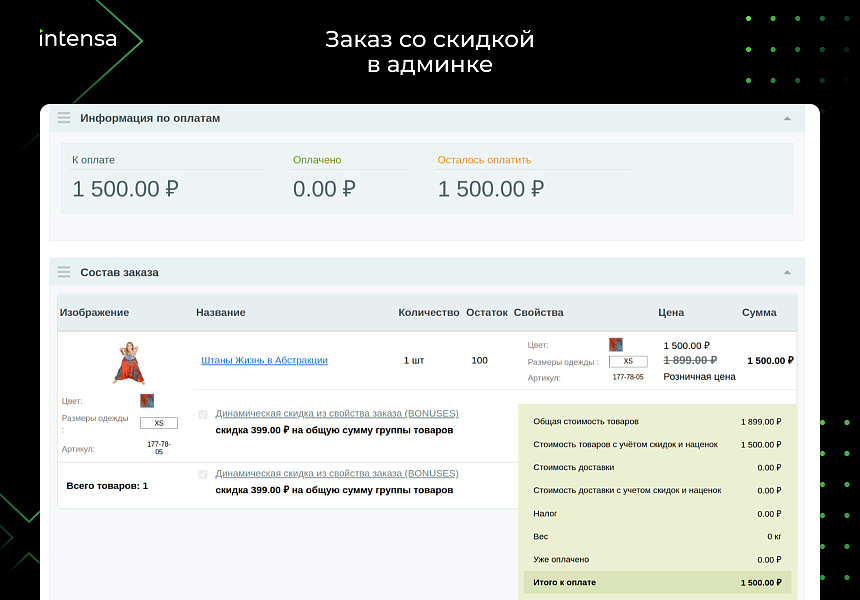The height and width of the screenshot is (600, 860).
Task: Collapse the Состав заказа panel
Action: 786,271
